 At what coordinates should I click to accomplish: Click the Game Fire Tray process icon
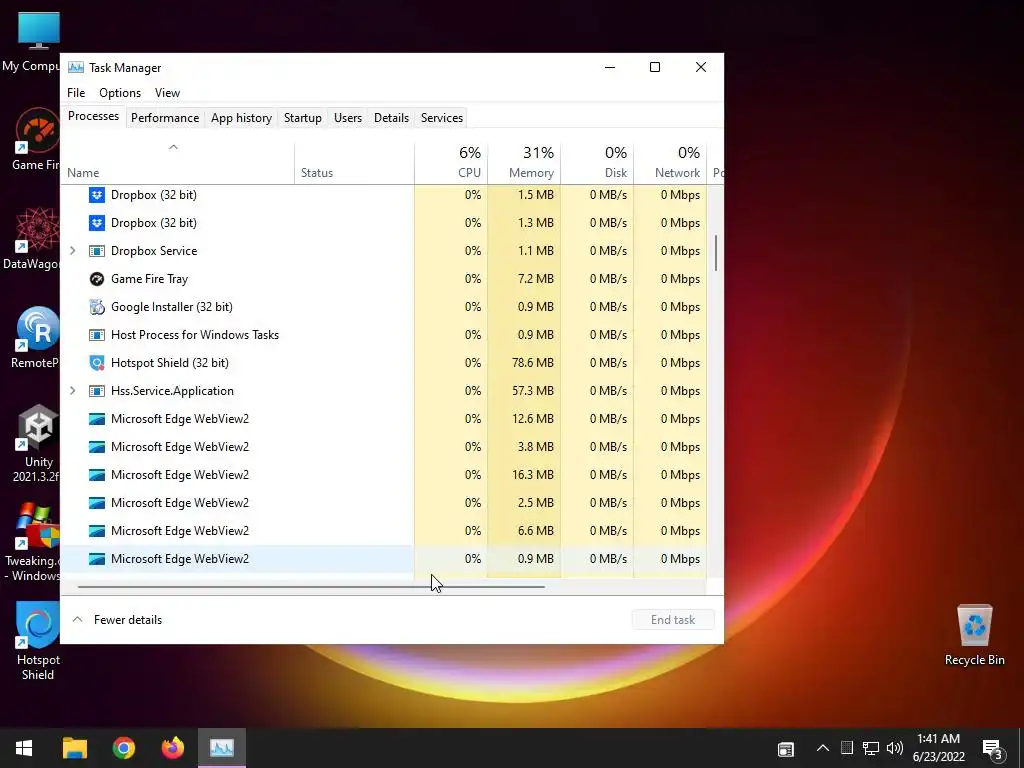click(x=97, y=279)
